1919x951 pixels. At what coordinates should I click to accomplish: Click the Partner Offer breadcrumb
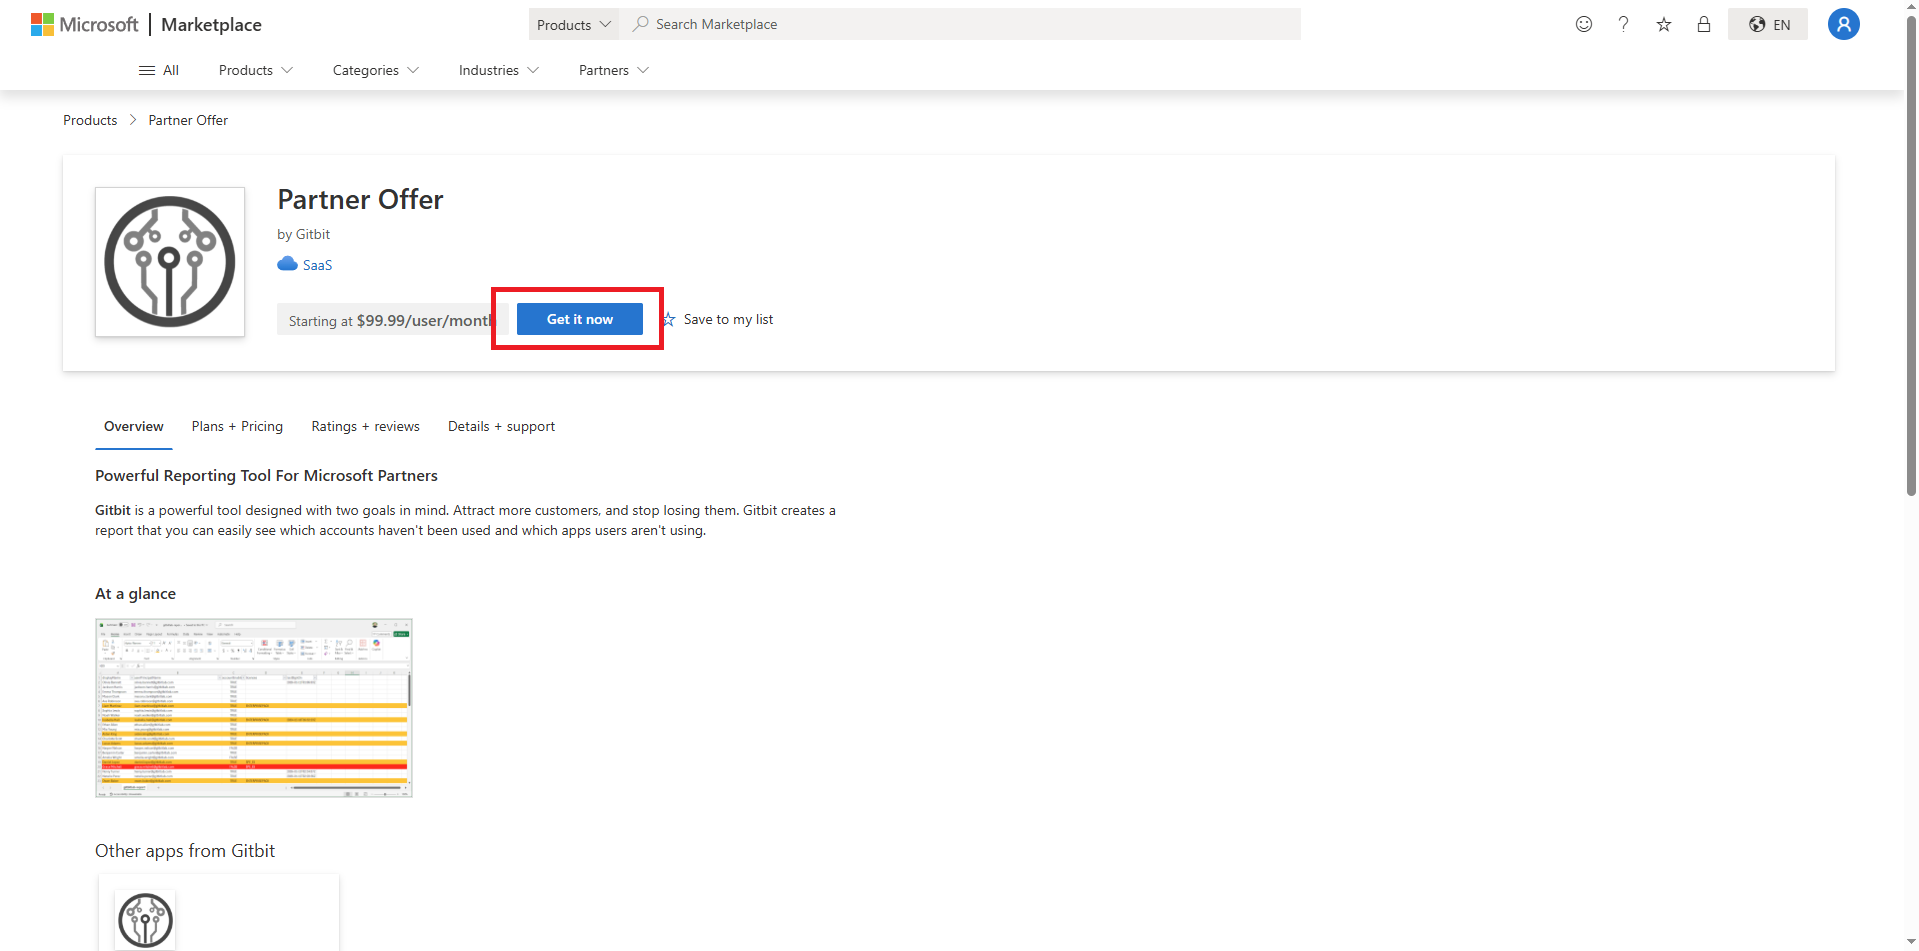click(x=188, y=120)
